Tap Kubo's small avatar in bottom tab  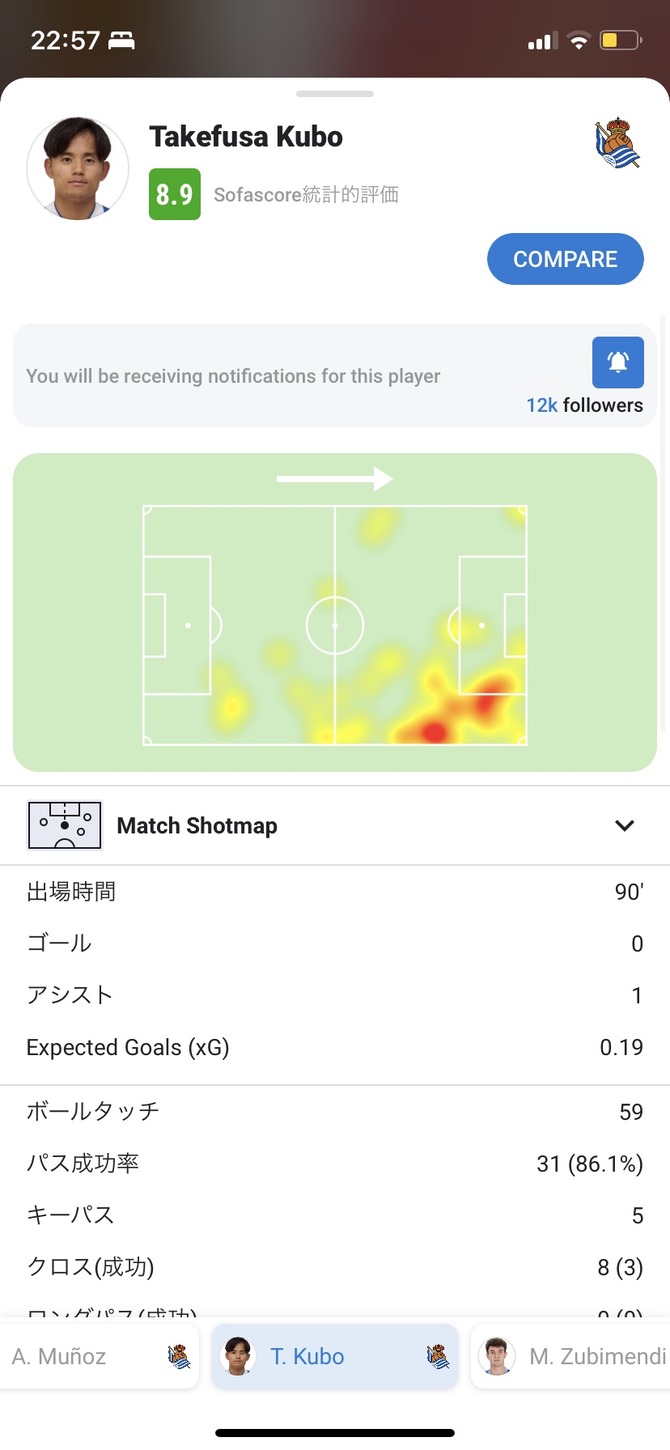[237, 1357]
